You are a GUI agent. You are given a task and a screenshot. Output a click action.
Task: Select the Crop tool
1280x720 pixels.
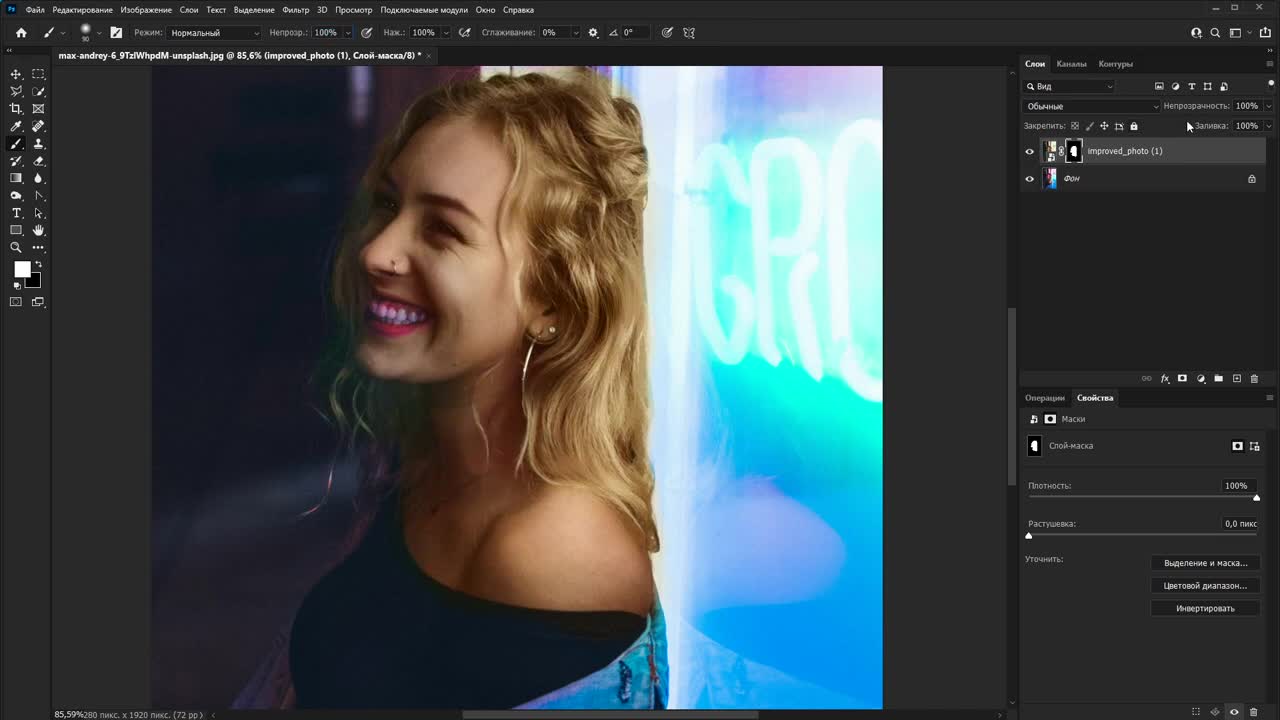[16, 109]
